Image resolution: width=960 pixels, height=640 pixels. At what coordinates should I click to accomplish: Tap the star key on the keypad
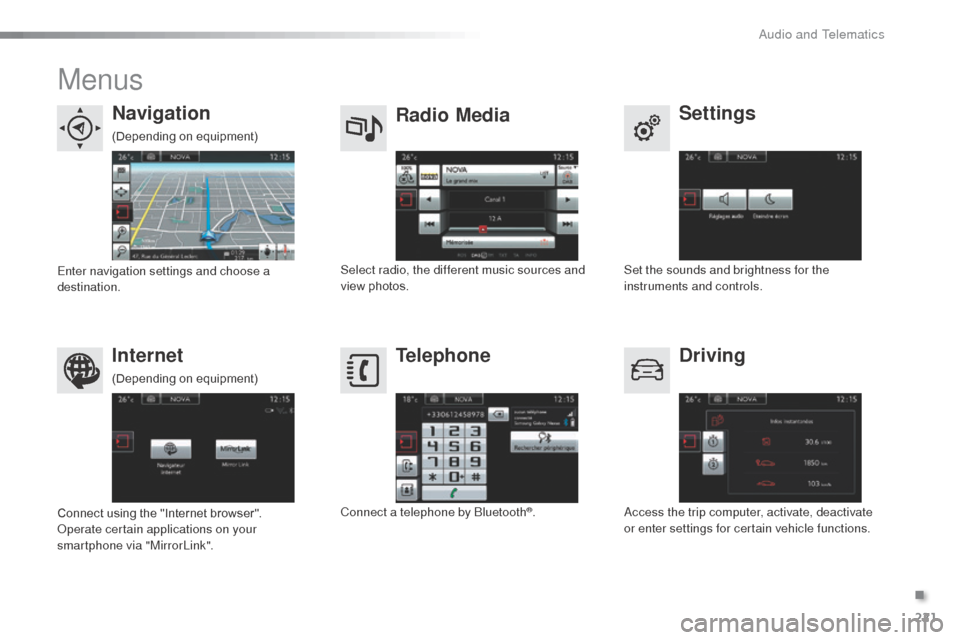coord(432,477)
